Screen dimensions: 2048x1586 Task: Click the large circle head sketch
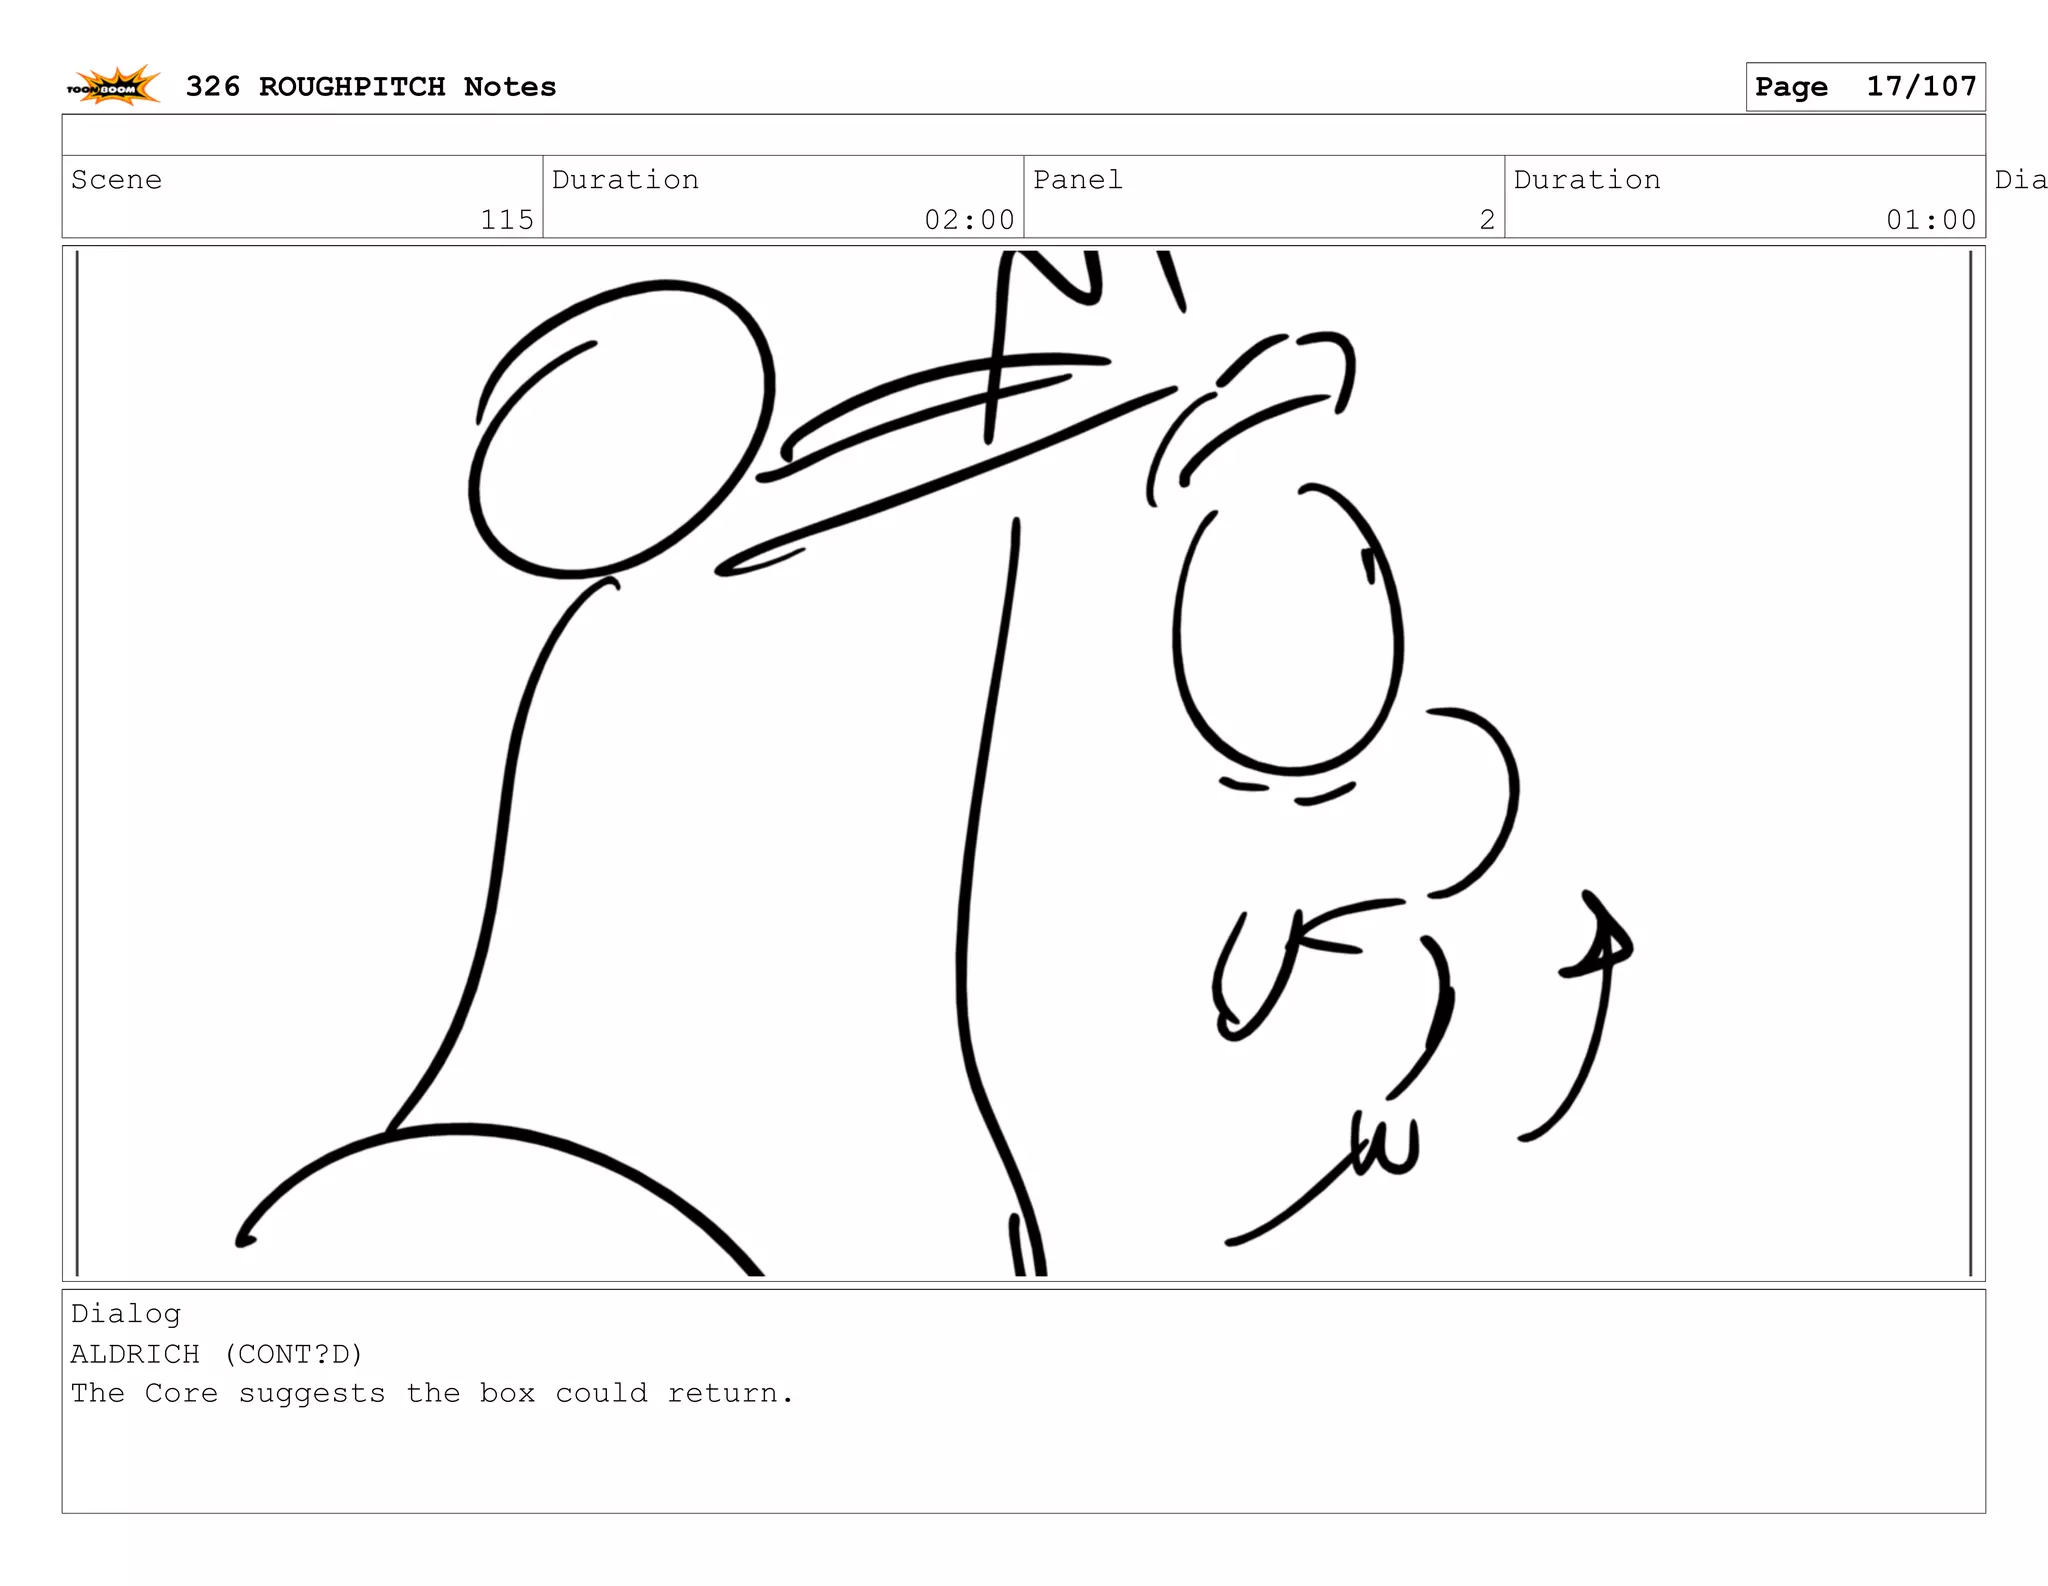point(620,430)
